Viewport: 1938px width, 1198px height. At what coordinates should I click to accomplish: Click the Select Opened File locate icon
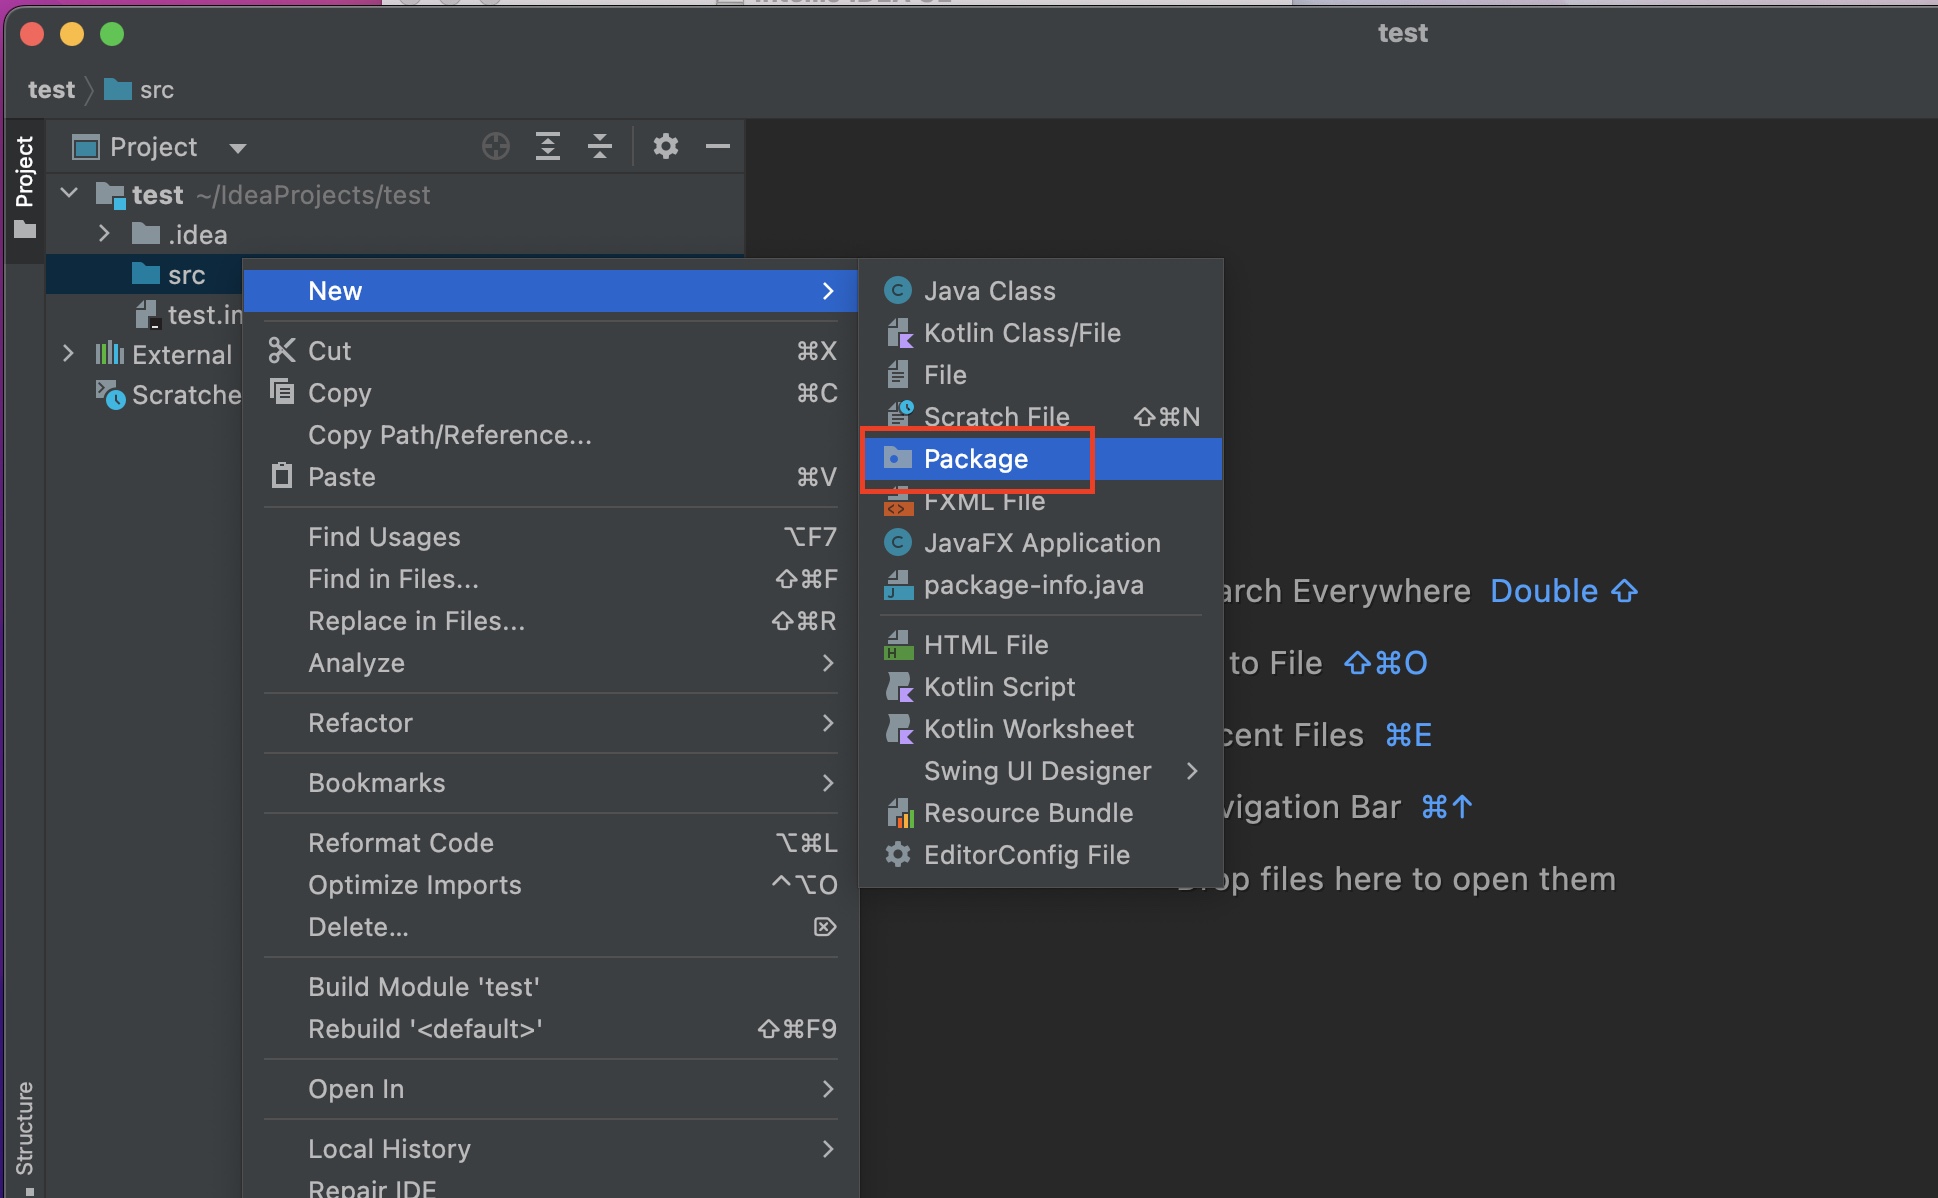496,147
